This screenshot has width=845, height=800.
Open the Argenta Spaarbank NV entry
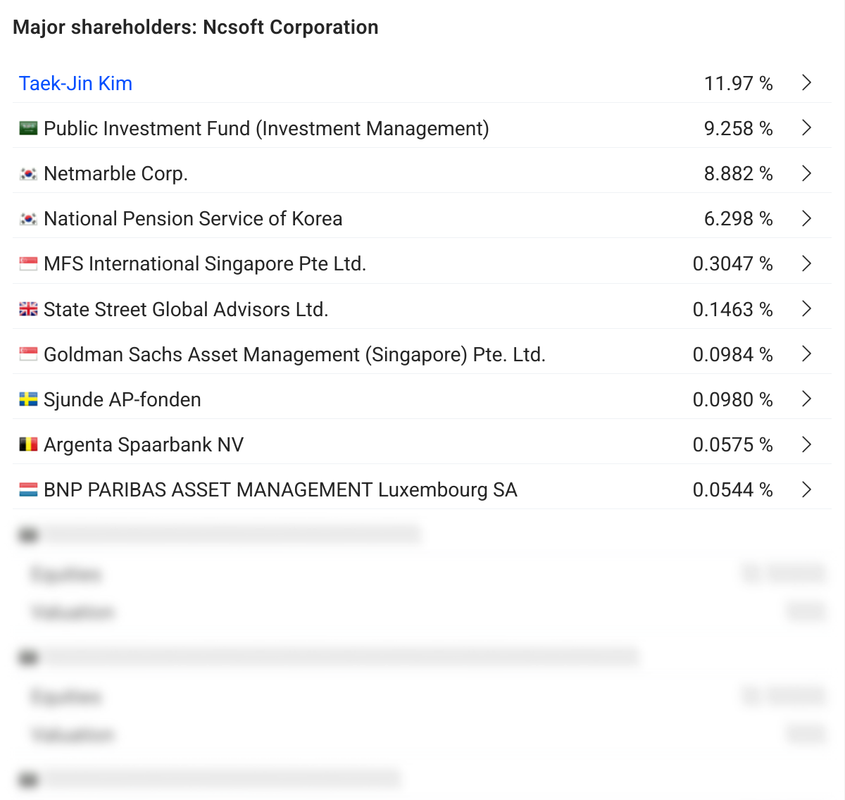coord(143,445)
